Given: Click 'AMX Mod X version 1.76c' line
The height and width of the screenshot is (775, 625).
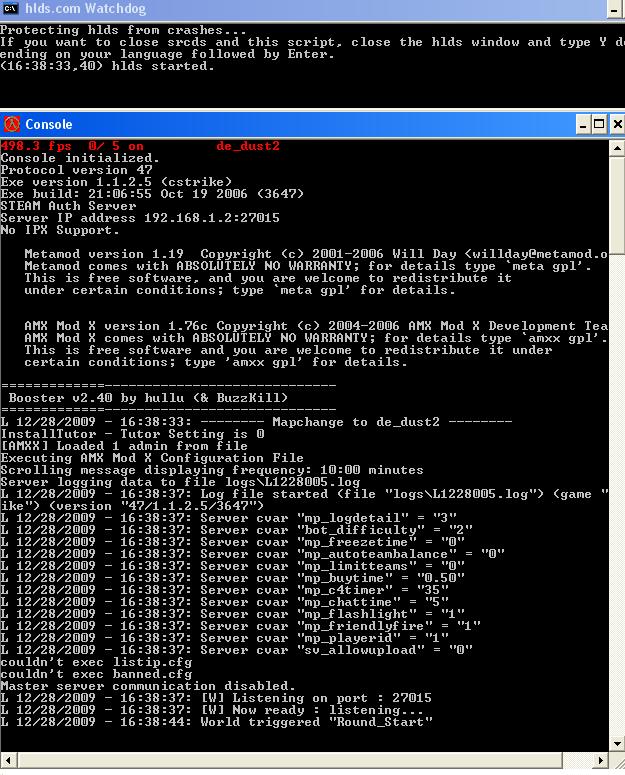Looking at the screenshot, I should [316, 326].
